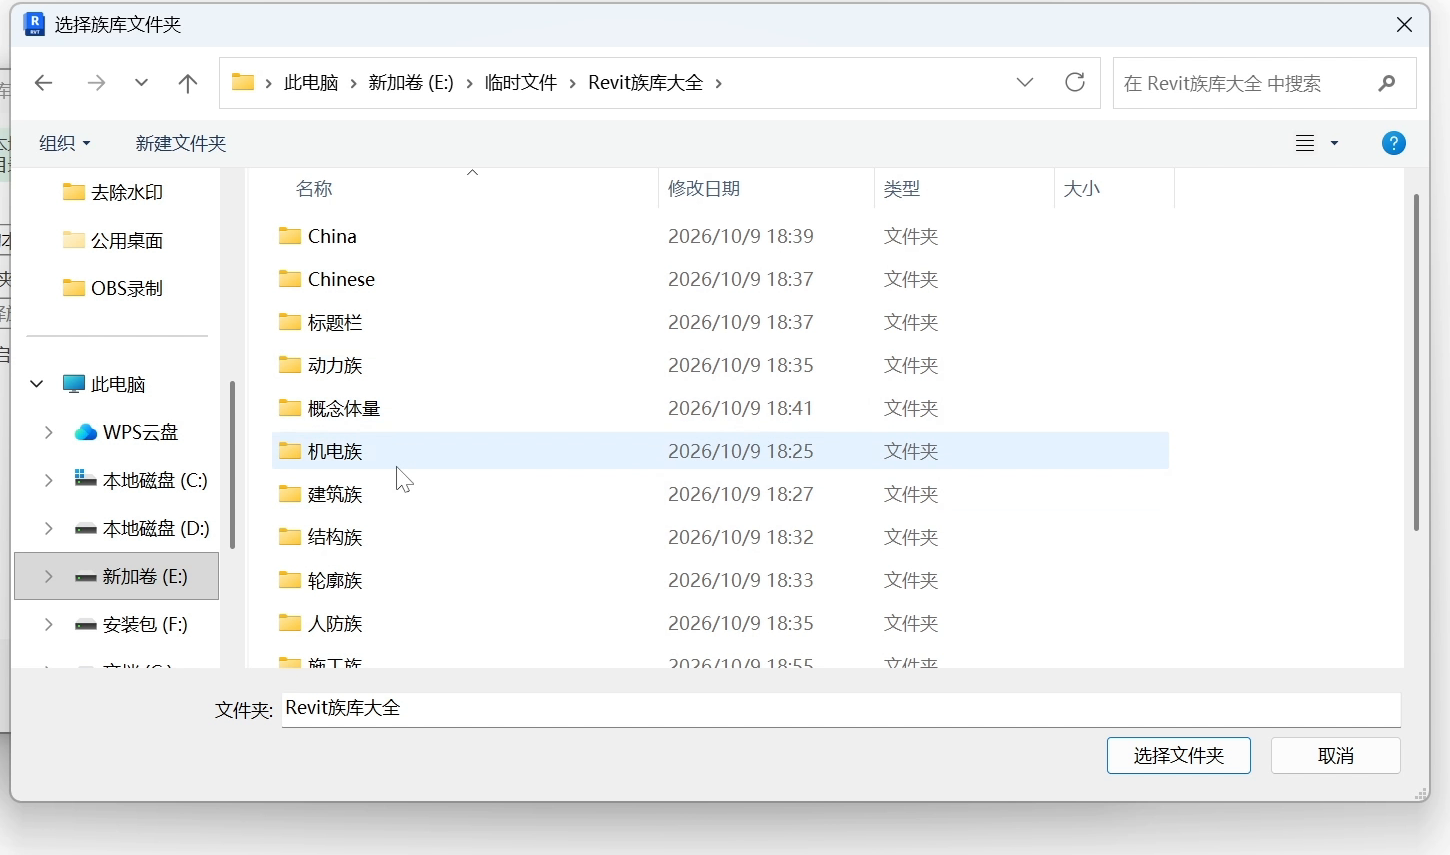The height and width of the screenshot is (855, 1450).
Task: Open the 组织 menu
Action: (64, 143)
